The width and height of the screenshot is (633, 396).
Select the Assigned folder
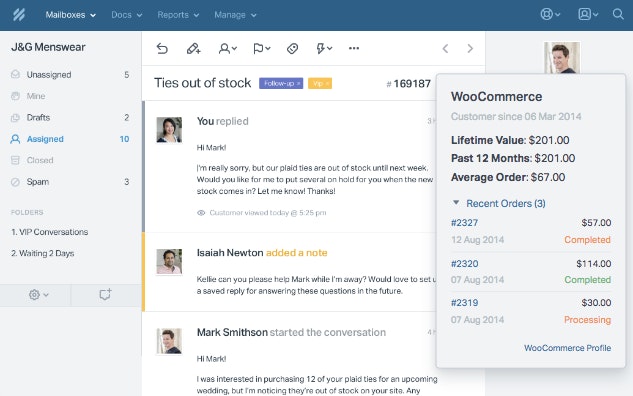pyautogui.click(x=70, y=139)
